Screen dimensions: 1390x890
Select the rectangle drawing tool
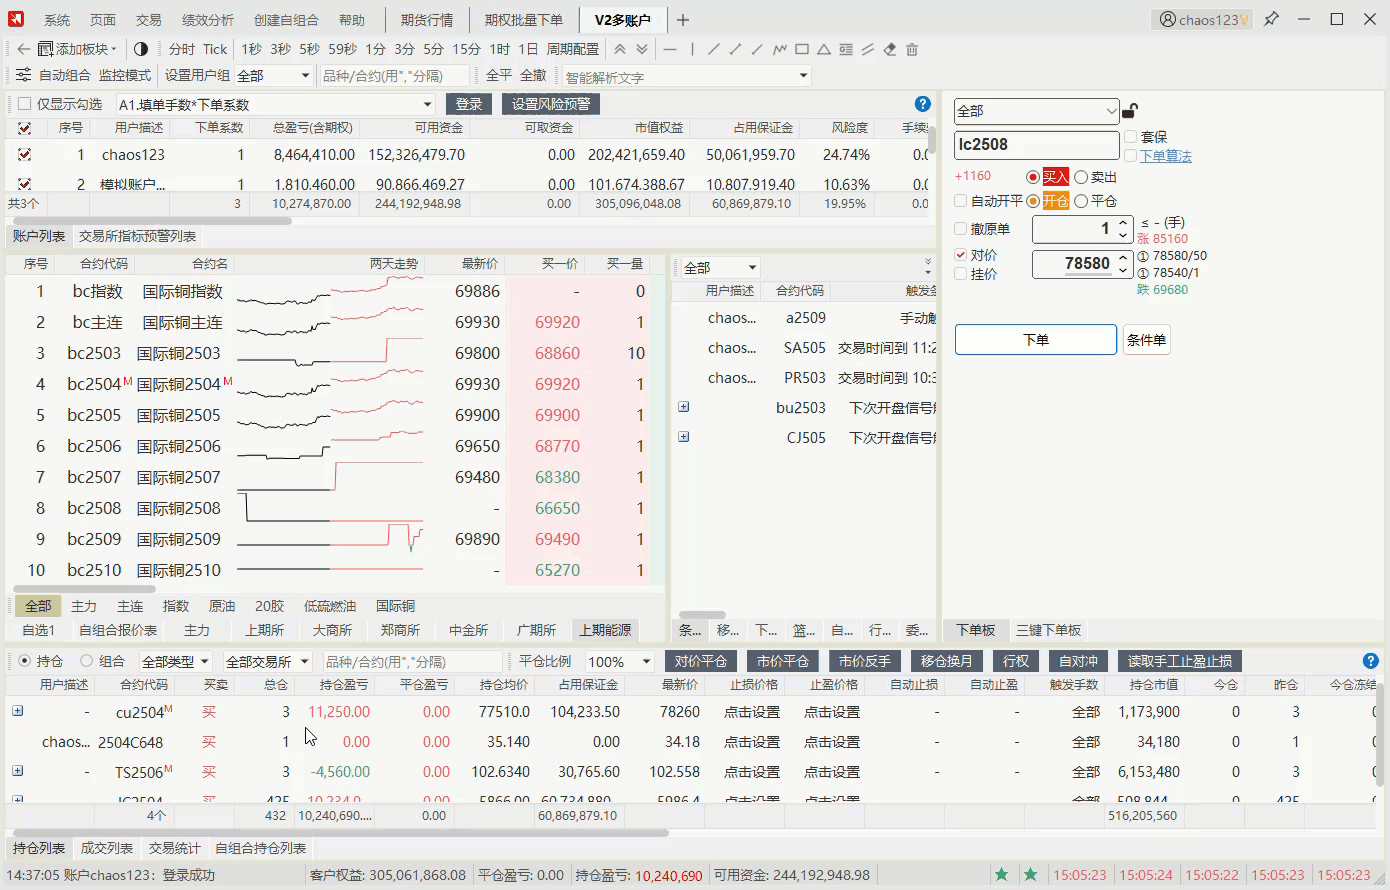[802, 49]
